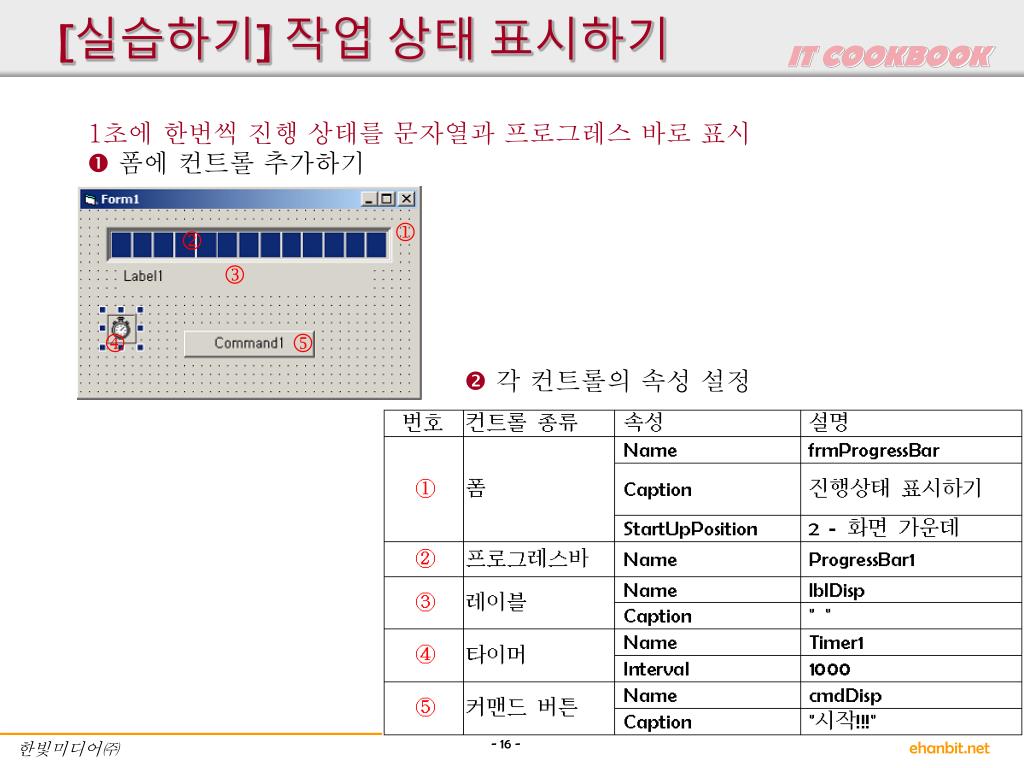Screen dimensions: 1024x768
Task: Maximize the Form1 window
Action: [x=387, y=199]
